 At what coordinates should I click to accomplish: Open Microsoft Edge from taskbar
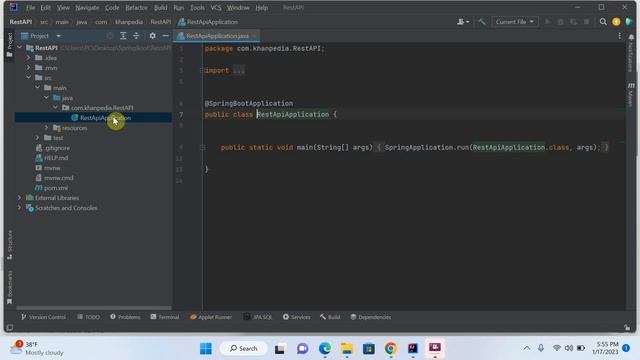324,348
